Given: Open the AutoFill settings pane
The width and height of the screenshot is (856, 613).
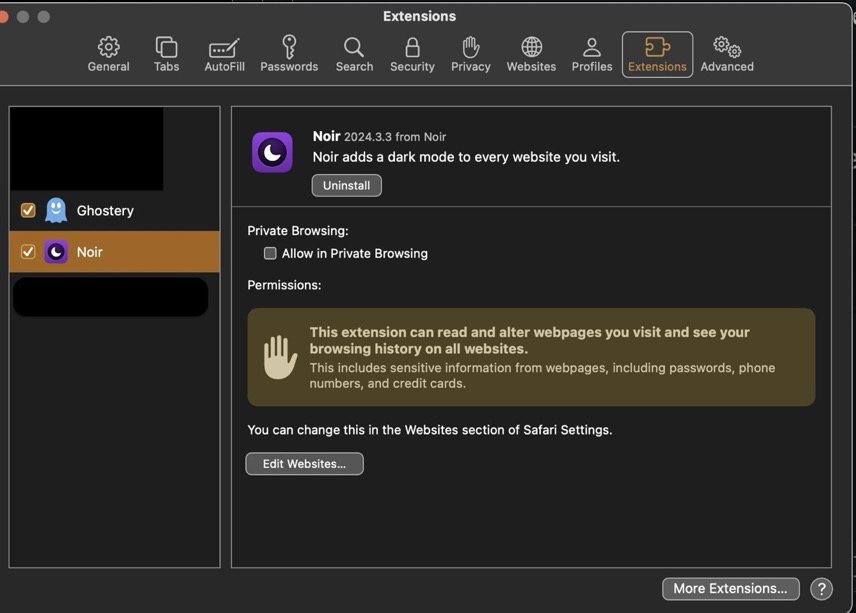Looking at the screenshot, I should (224, 55).
